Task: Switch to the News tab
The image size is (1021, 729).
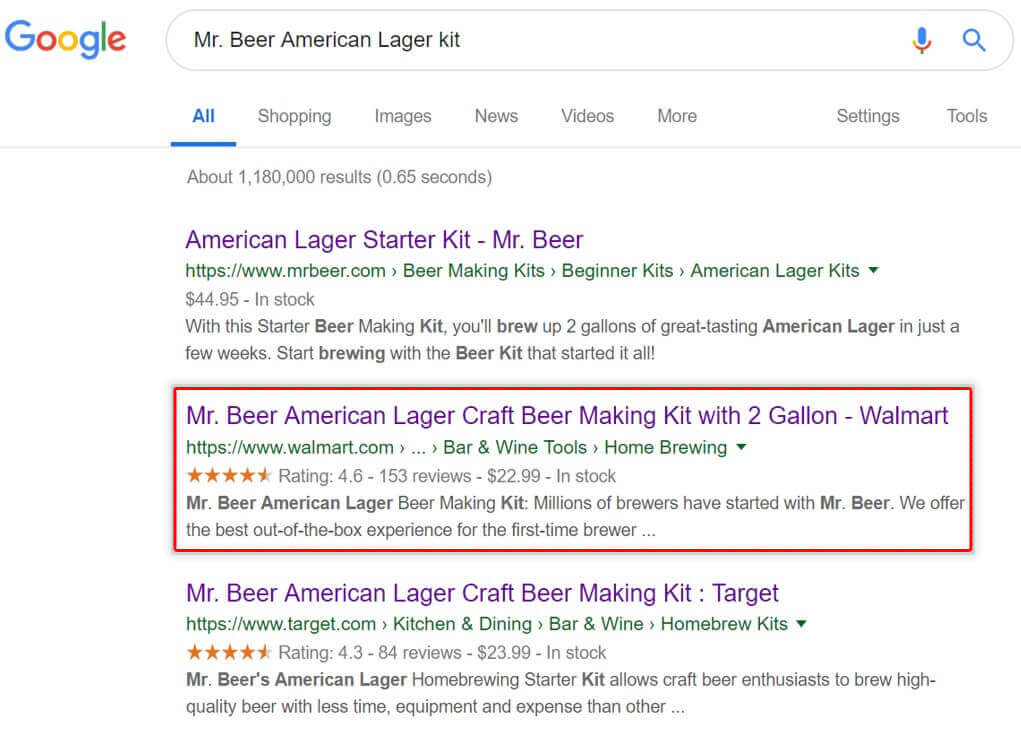Action: click(496, 116)
